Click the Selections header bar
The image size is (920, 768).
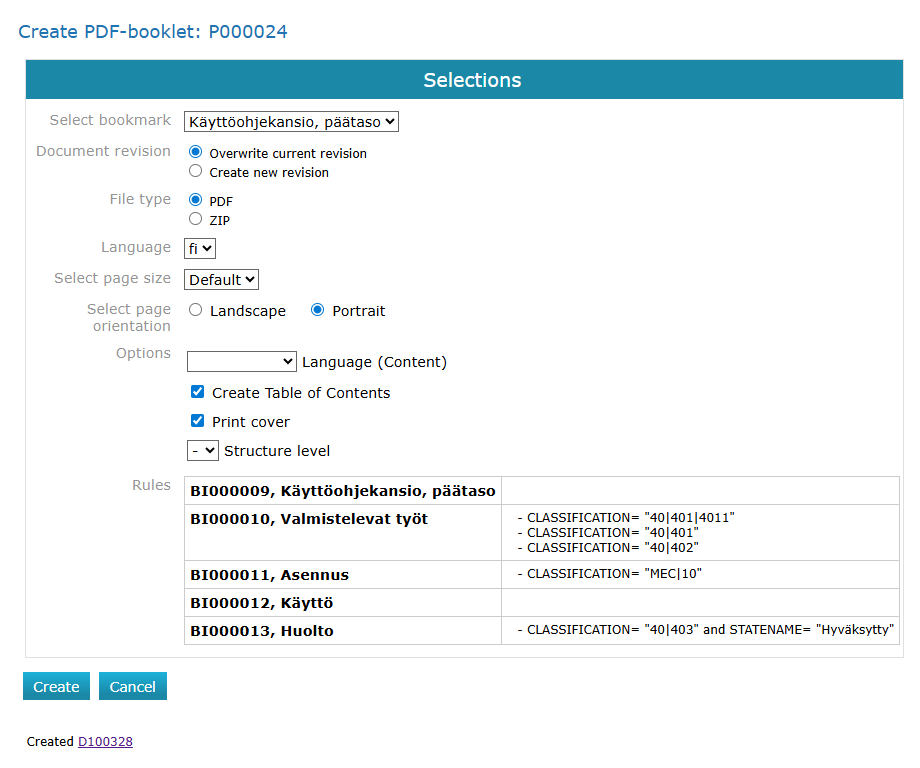coord(472,79)
